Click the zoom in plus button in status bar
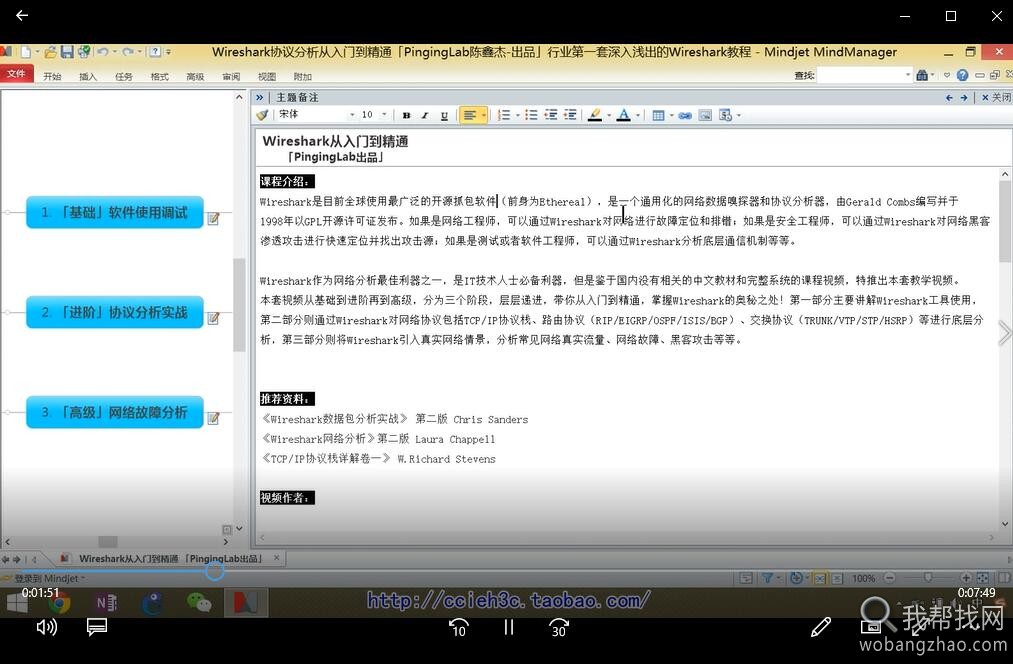 (966, 577)
